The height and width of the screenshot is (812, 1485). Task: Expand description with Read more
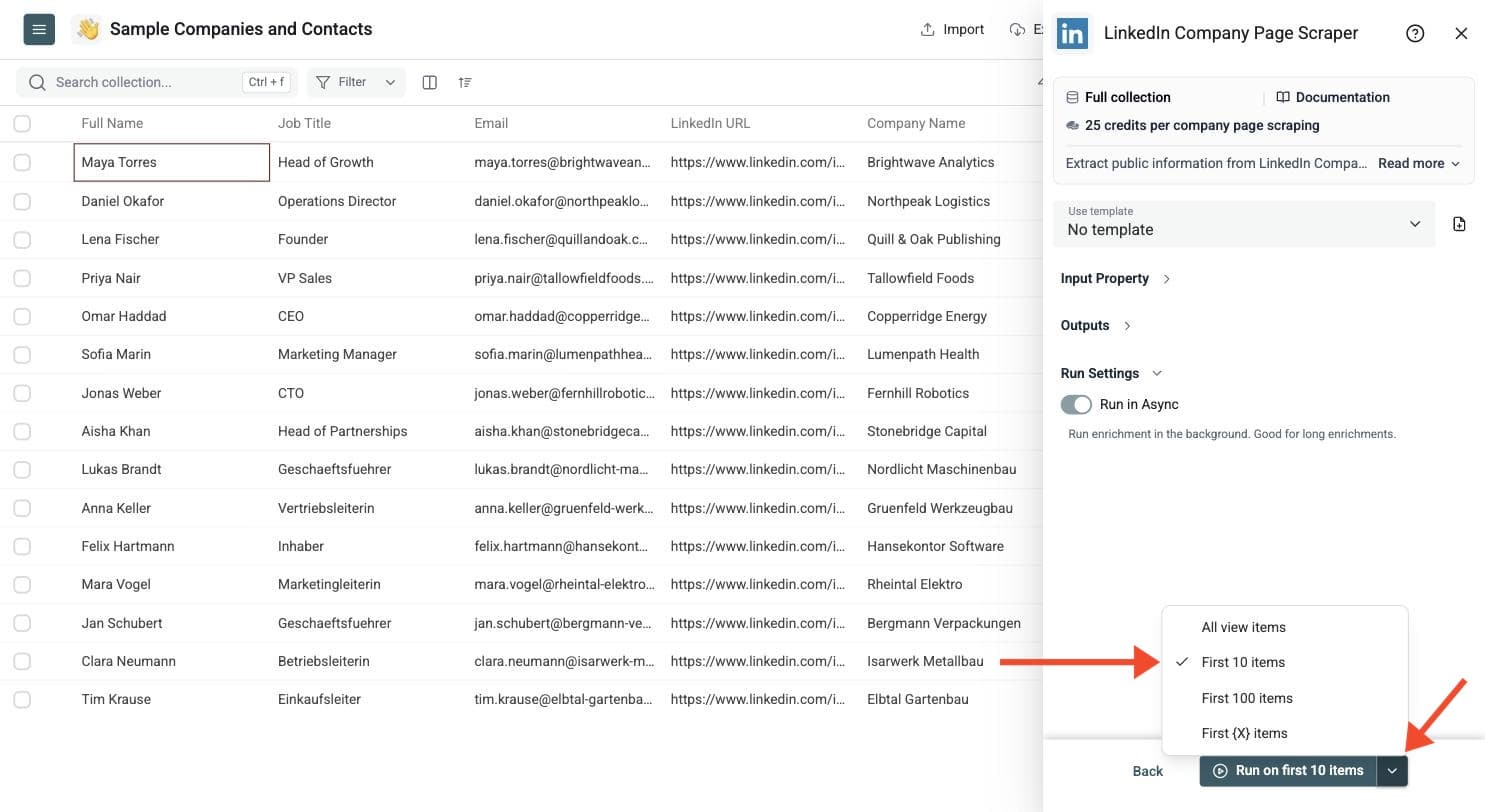pos(1419,163)
